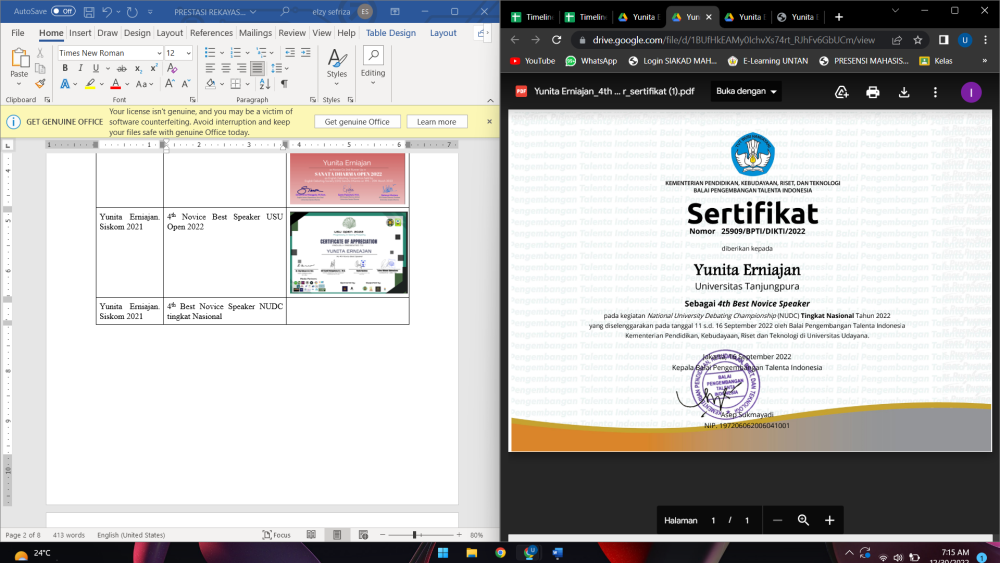The width and height of the screenshot is (1000, 563).
Task: Increase paragraph indent
Action: click(x=305, y=52)
